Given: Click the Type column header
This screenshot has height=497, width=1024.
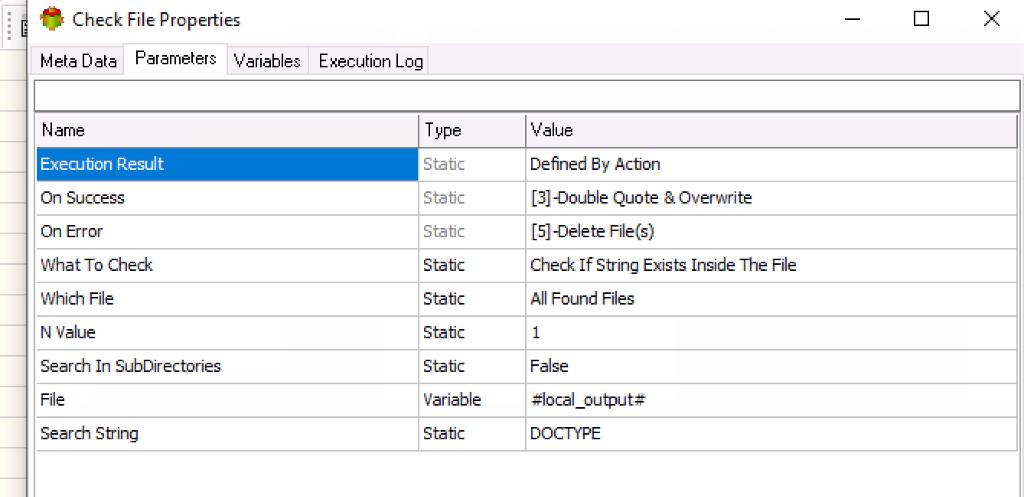Looking at the screenshot, I should point(472,131).
